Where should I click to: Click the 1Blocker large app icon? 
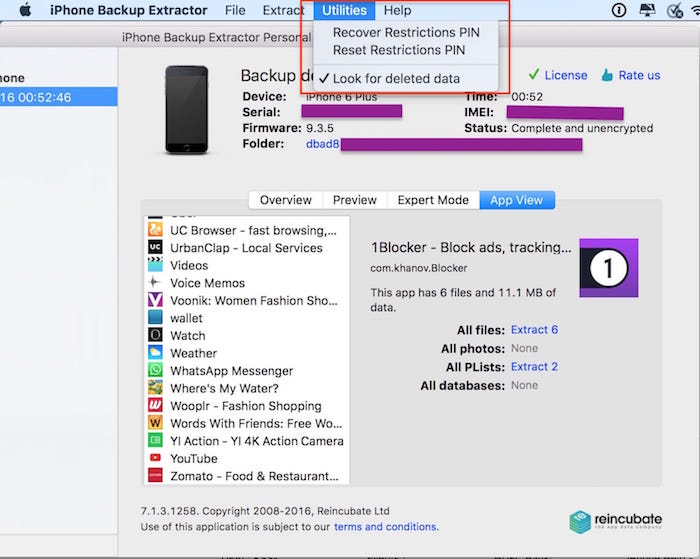609,268
